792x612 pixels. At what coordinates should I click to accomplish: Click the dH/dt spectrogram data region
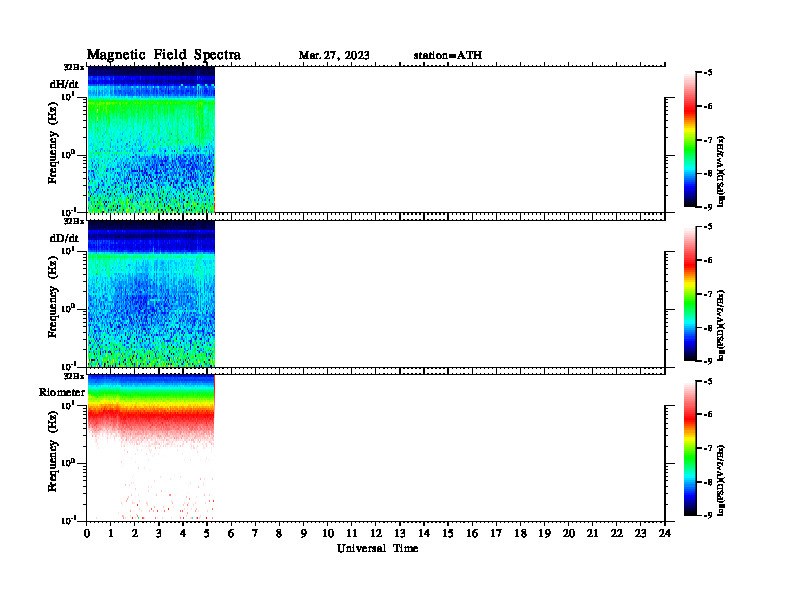tap(151, 139)
